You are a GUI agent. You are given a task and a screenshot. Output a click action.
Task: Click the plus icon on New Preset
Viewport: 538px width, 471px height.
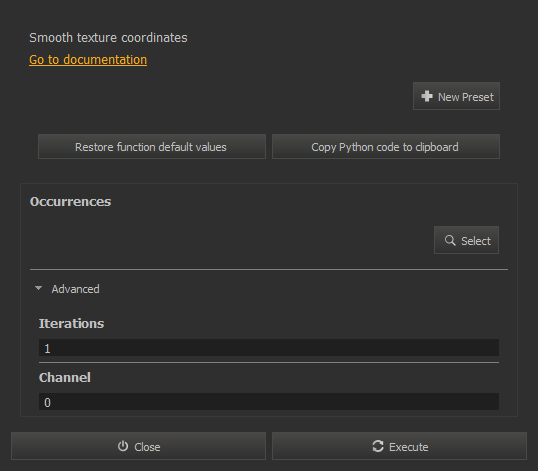coord(426,96)
